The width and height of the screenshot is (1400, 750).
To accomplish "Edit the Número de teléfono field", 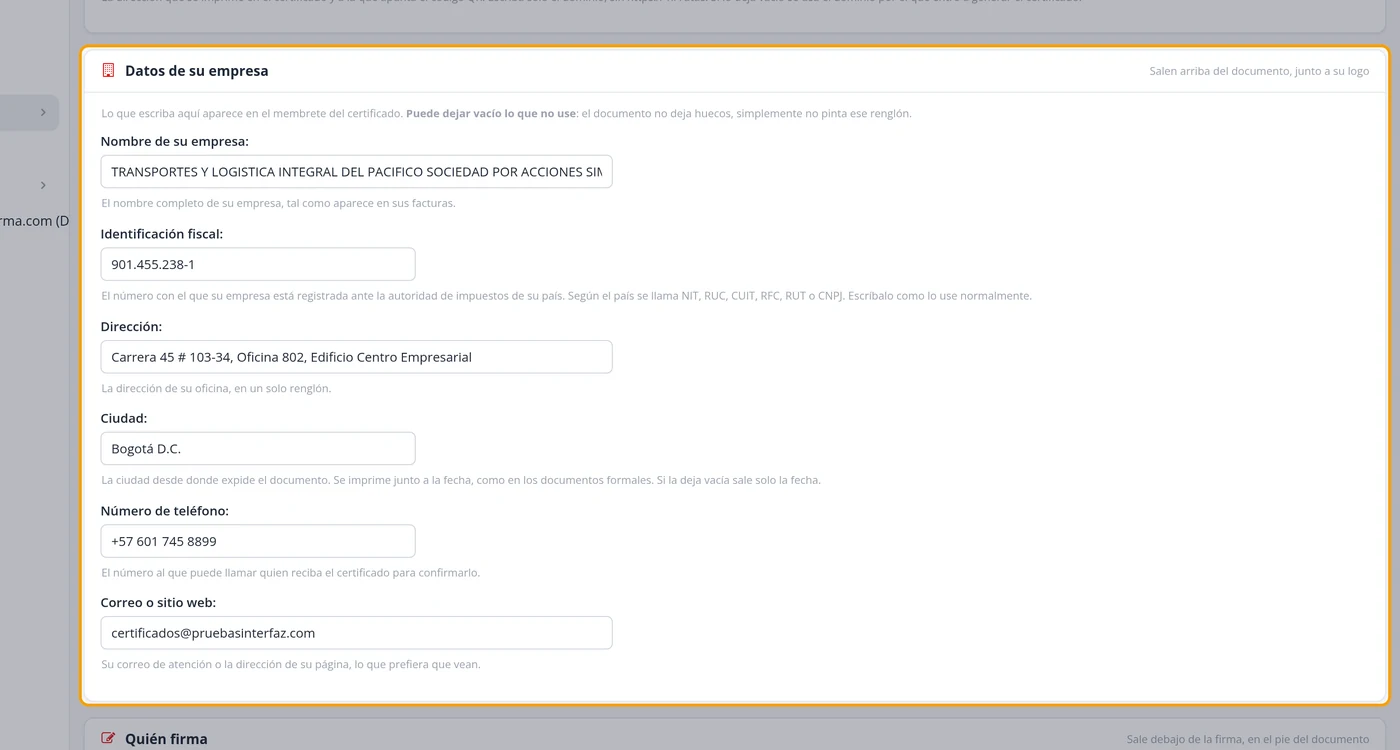I will coord(258,541).
